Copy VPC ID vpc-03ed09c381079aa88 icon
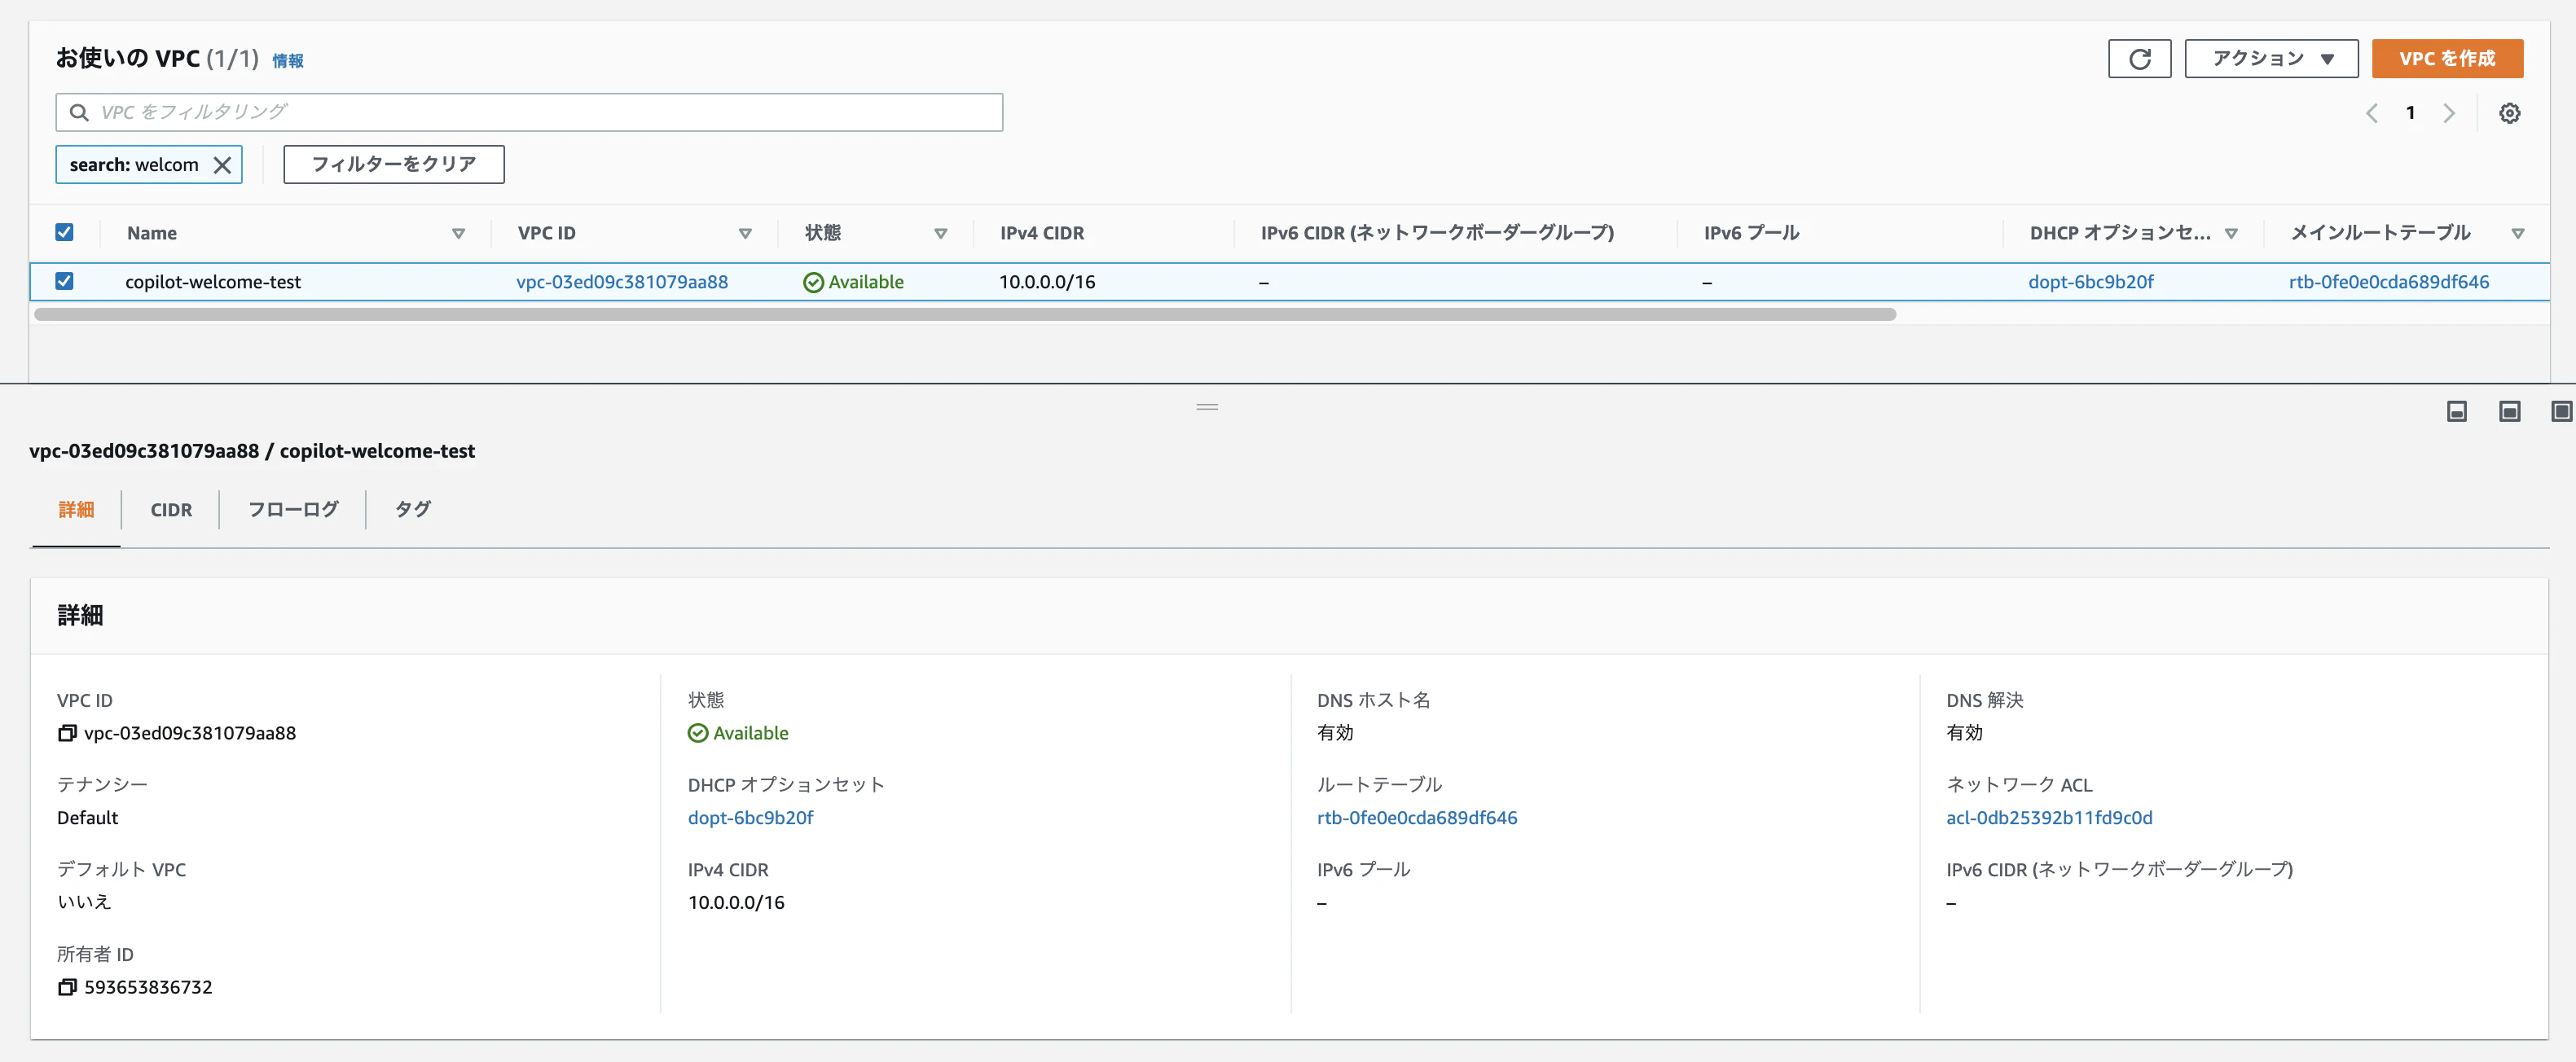This screenshot has height=1062, width=2576. (67, 733)
